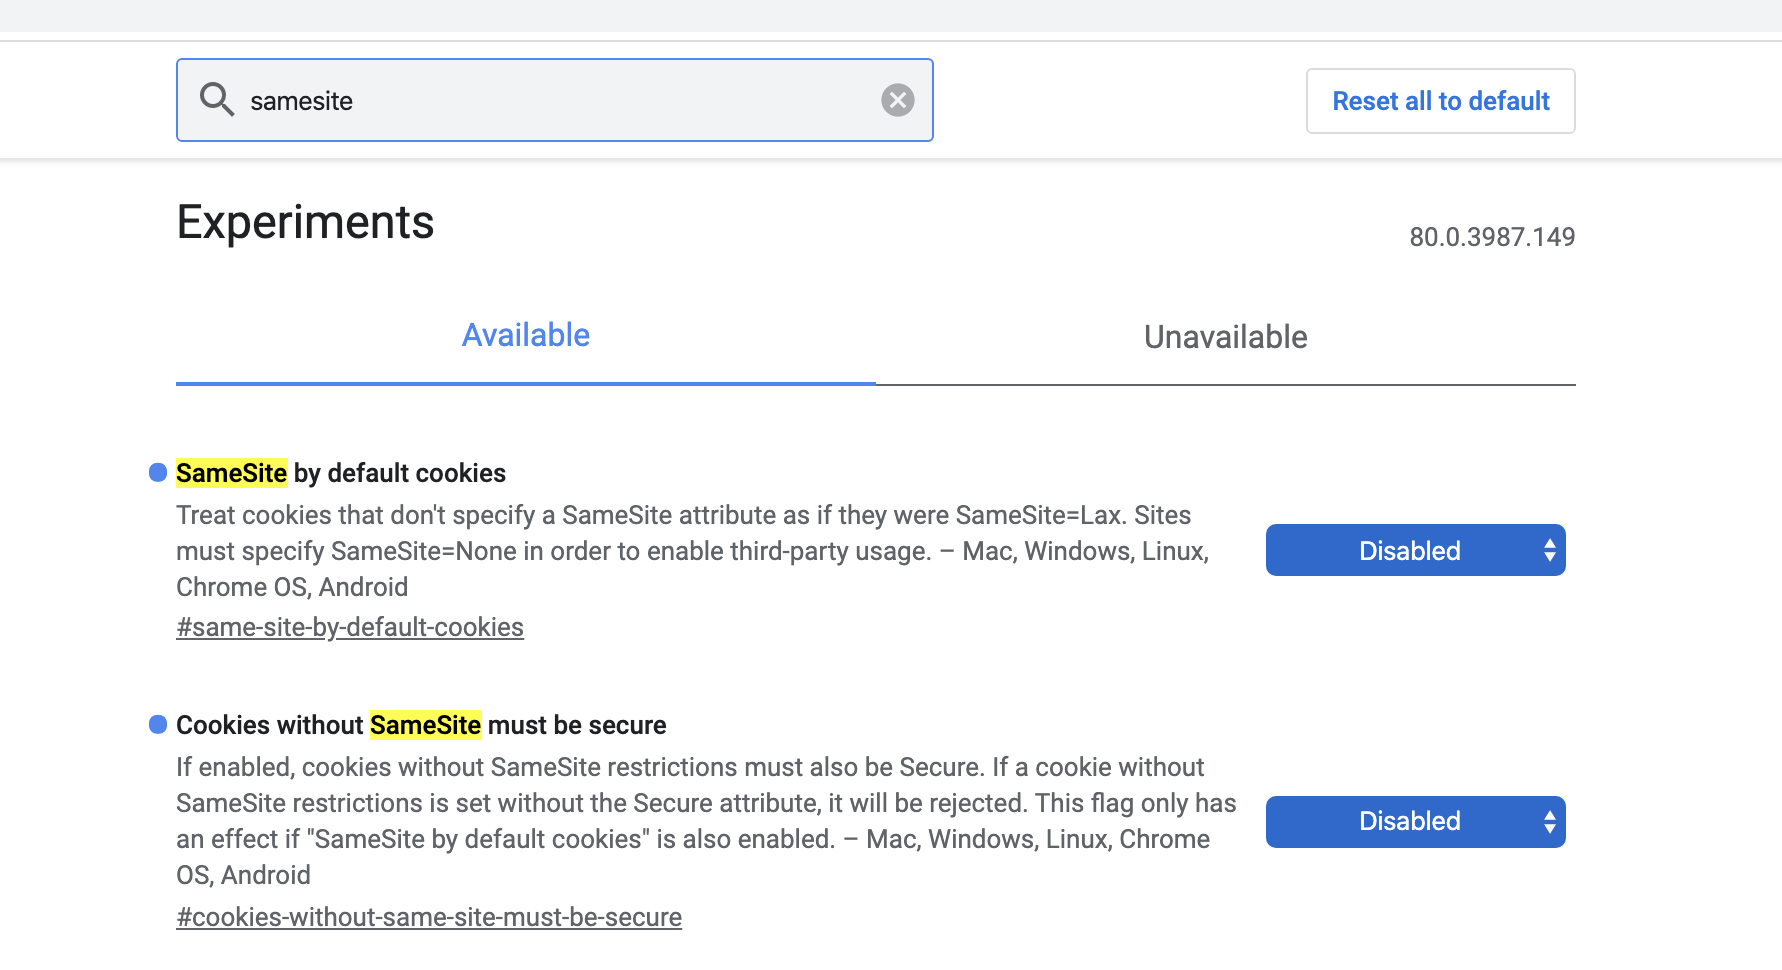
Task: Clear the search with the X icon
Action: click(x=897, y=100)
